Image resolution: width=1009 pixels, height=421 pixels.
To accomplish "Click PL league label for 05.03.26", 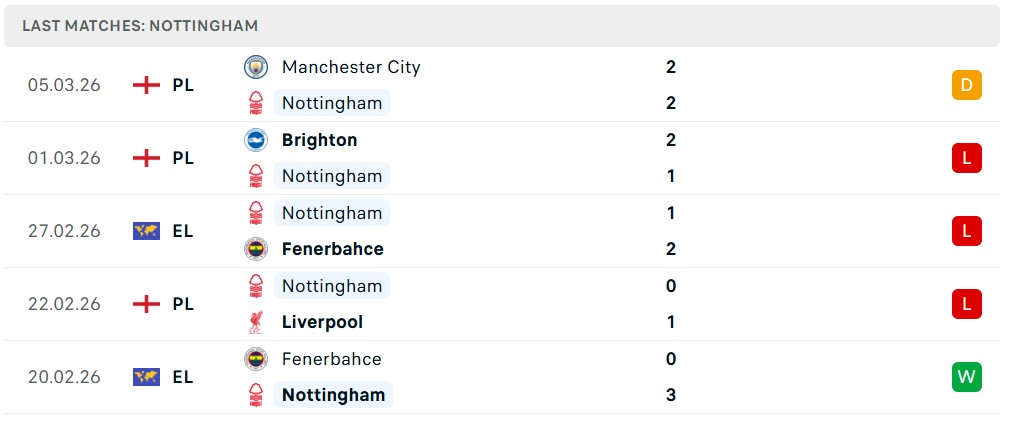I will 183,85.
